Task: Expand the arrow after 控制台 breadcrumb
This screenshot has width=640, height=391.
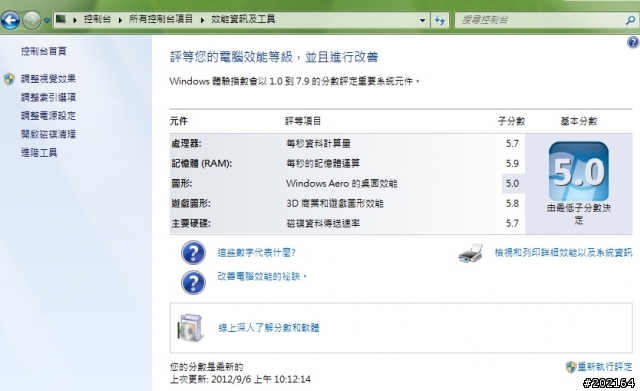Action: (120, 20)
